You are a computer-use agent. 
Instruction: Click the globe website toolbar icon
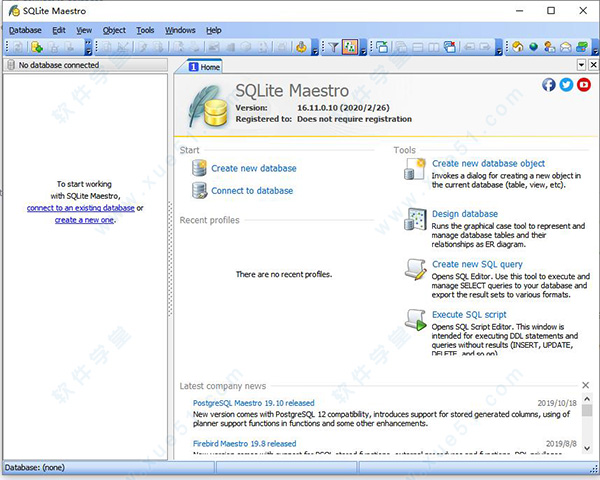point(533,47)
